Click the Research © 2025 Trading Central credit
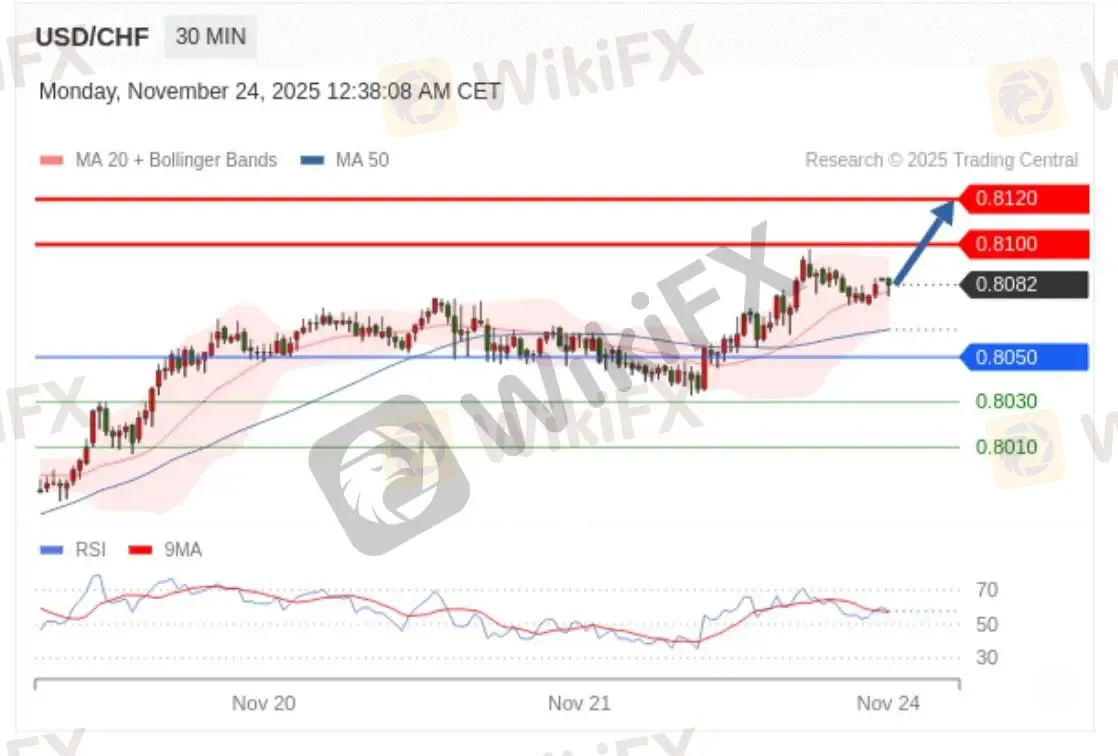1118x756 pixels. coord(941,160)
